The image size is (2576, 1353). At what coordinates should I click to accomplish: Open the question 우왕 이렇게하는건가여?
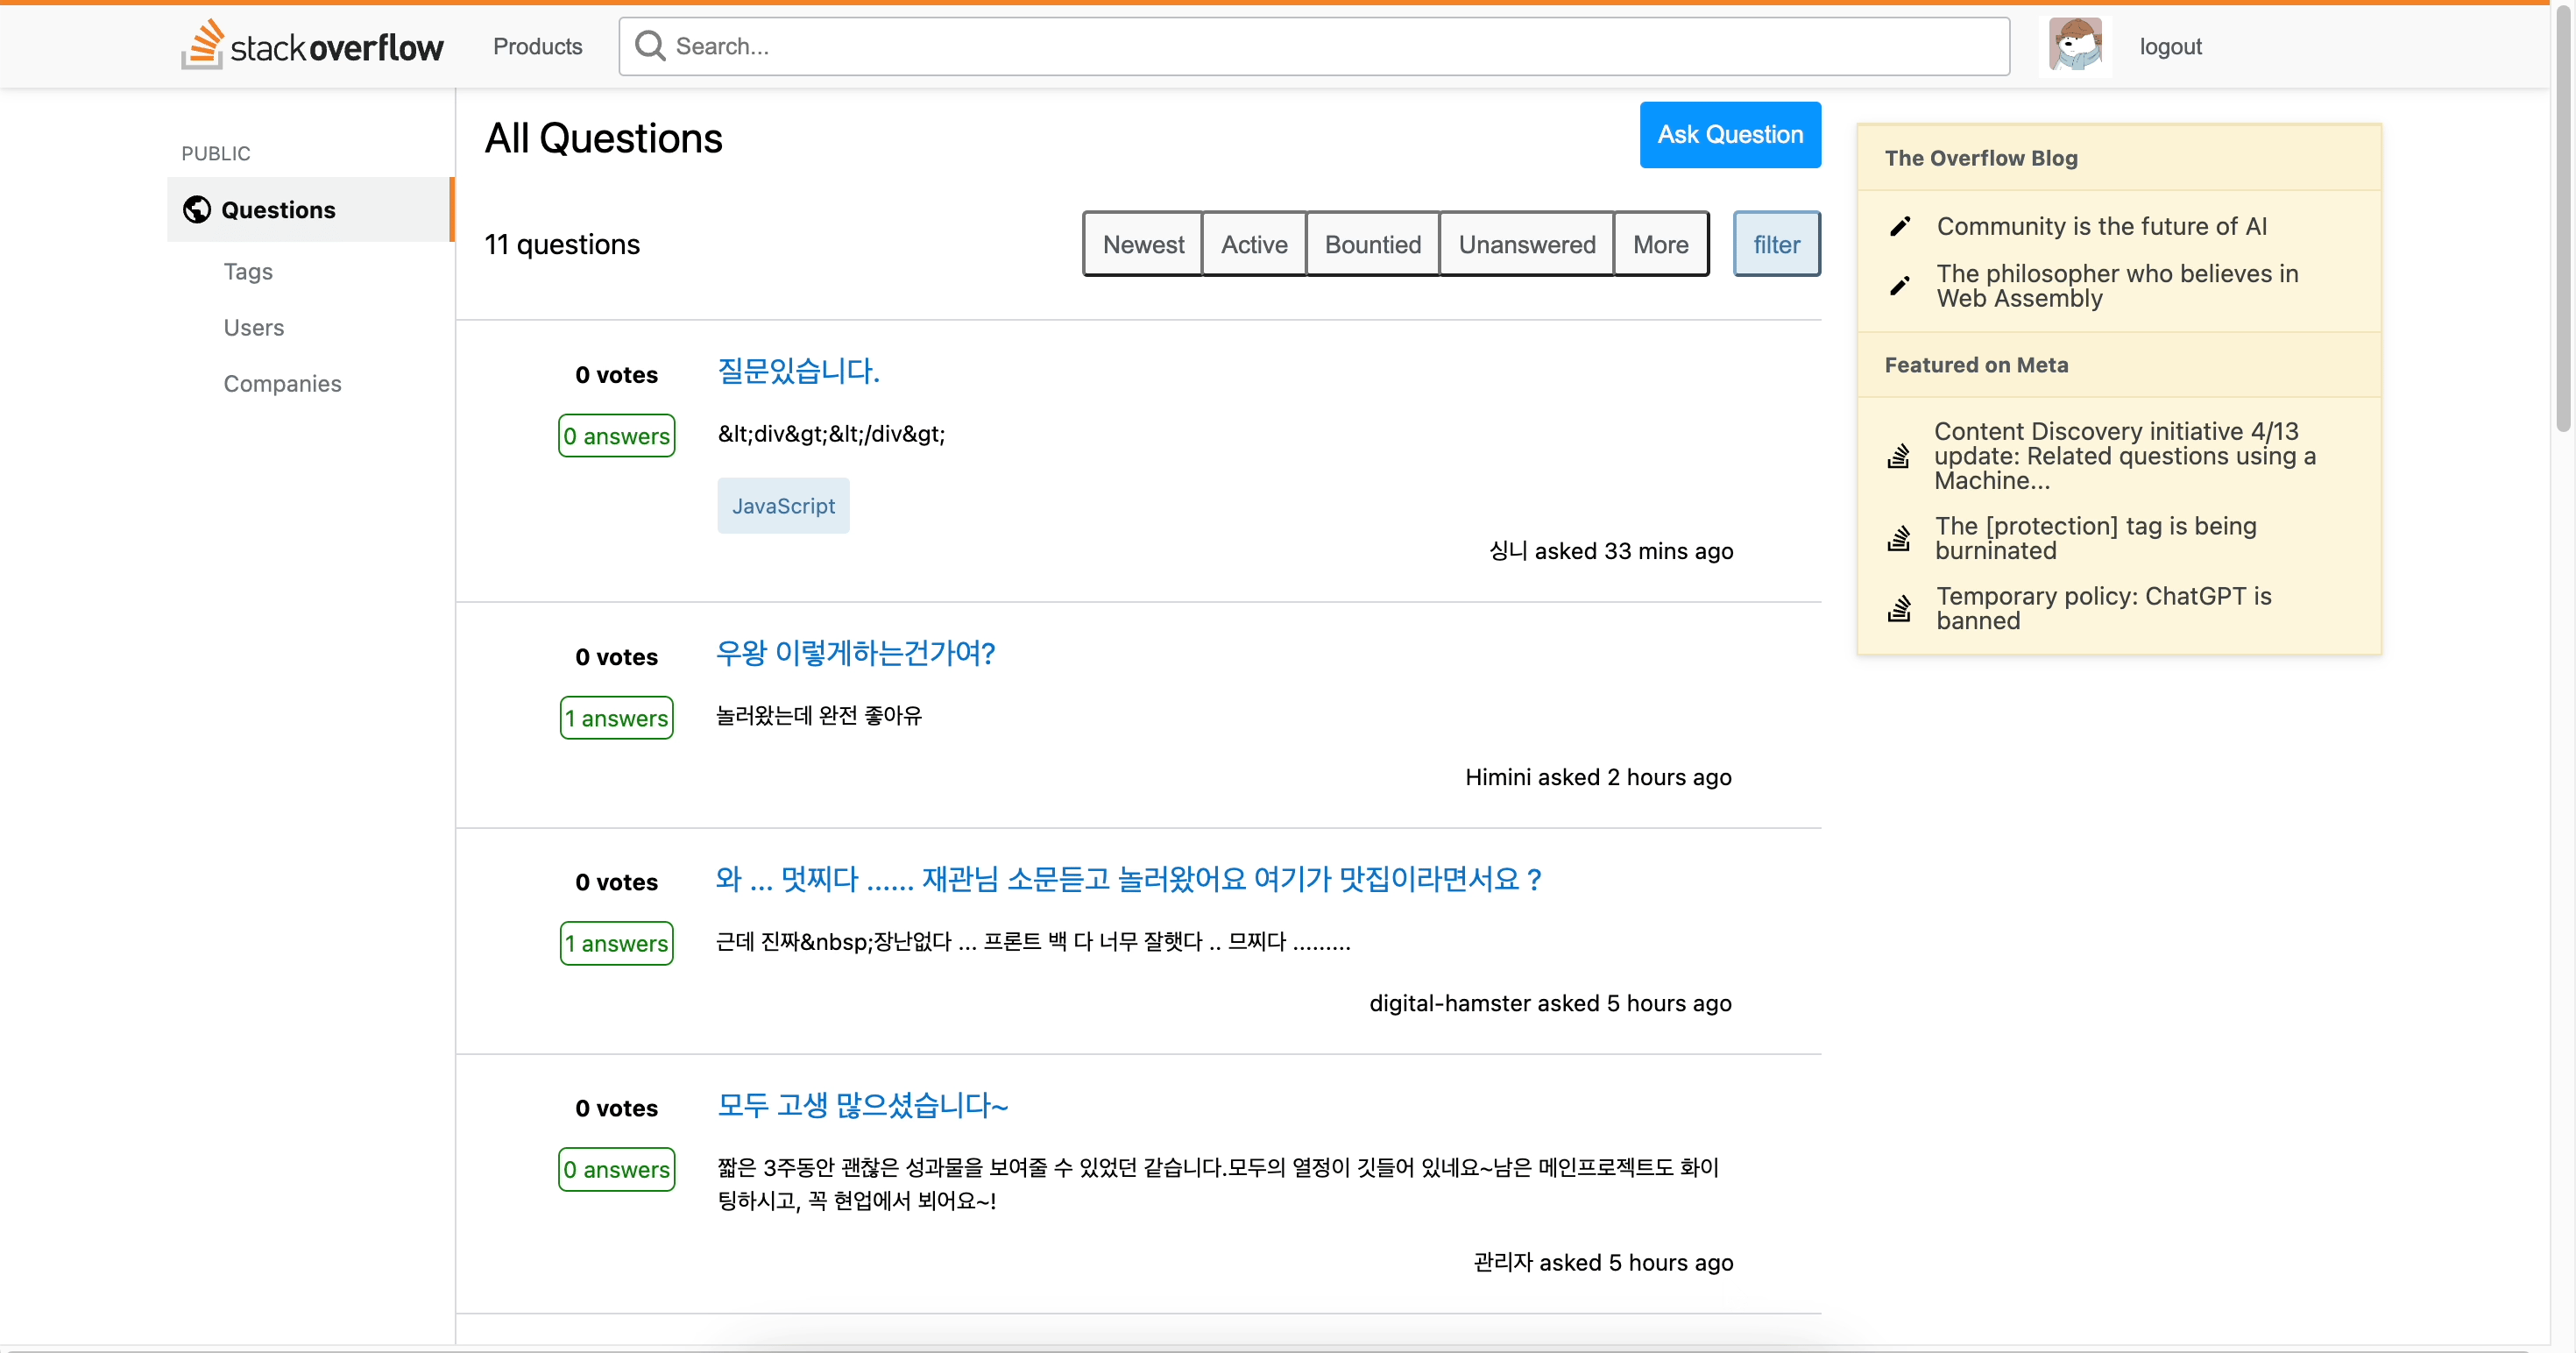[856, 653]
